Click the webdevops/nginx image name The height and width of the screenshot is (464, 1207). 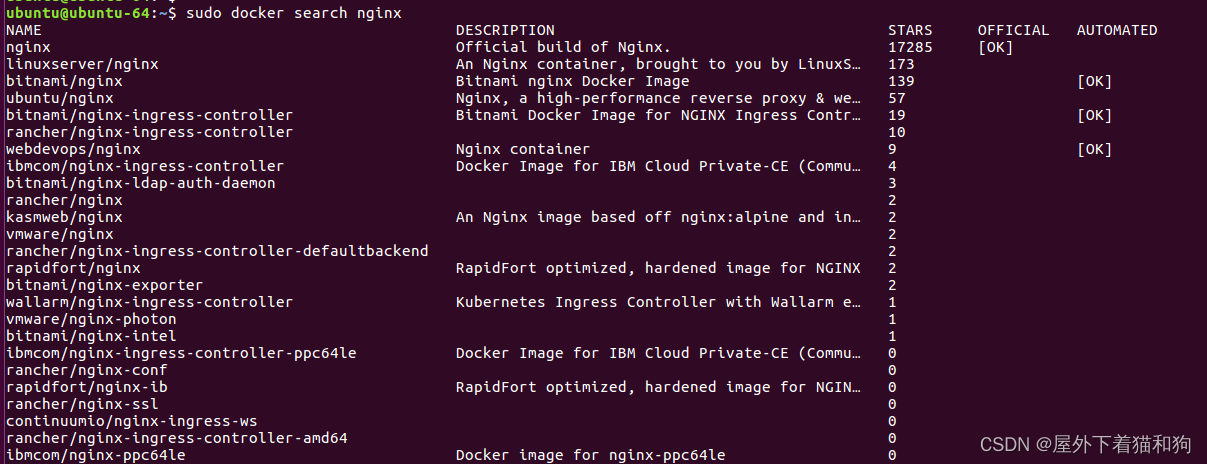[x=73, y=149]
